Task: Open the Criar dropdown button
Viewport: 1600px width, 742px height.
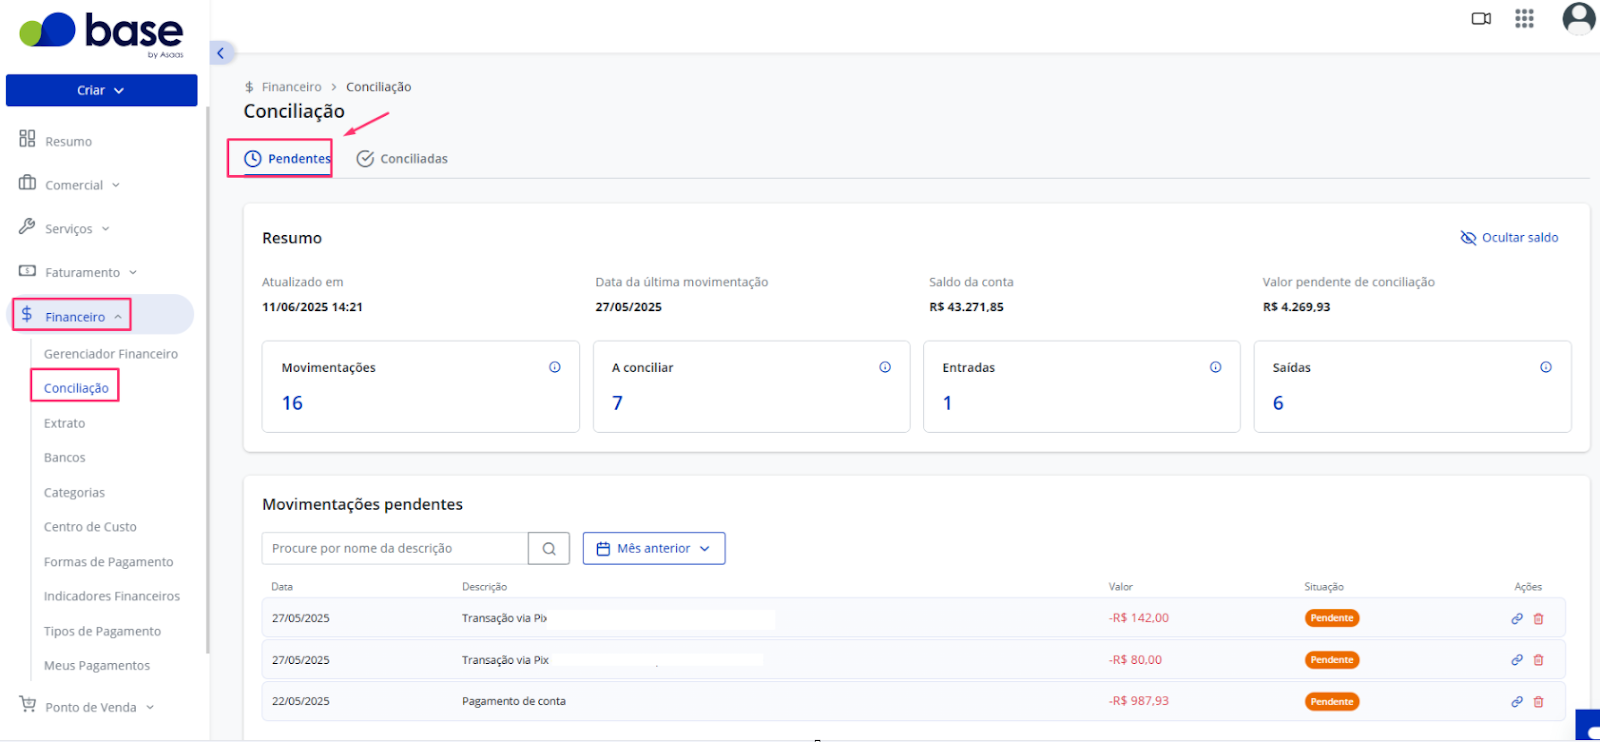Action: tap(101, 90)
